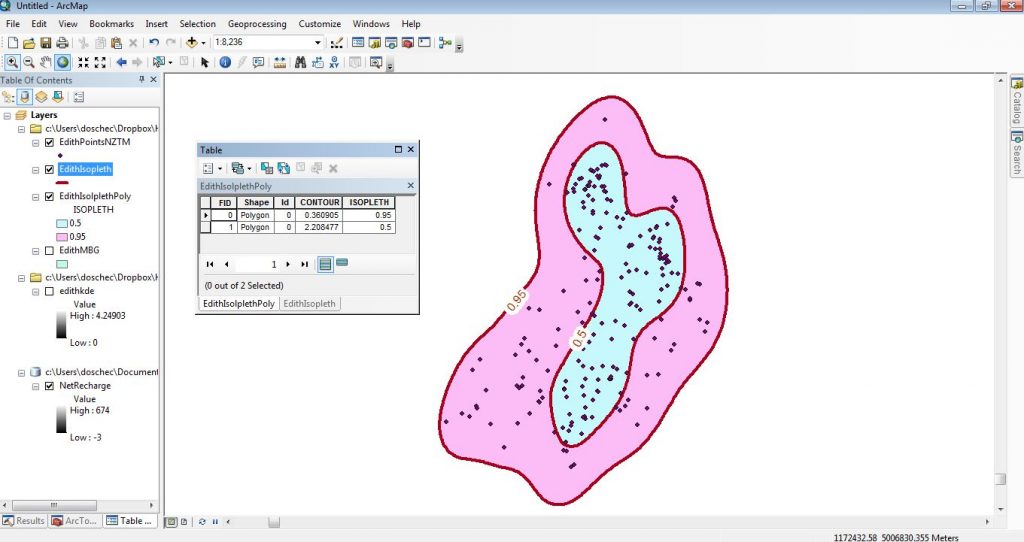
Task: Click the EdithMBG green symbol swatch
Action: [x=62, y=264]
